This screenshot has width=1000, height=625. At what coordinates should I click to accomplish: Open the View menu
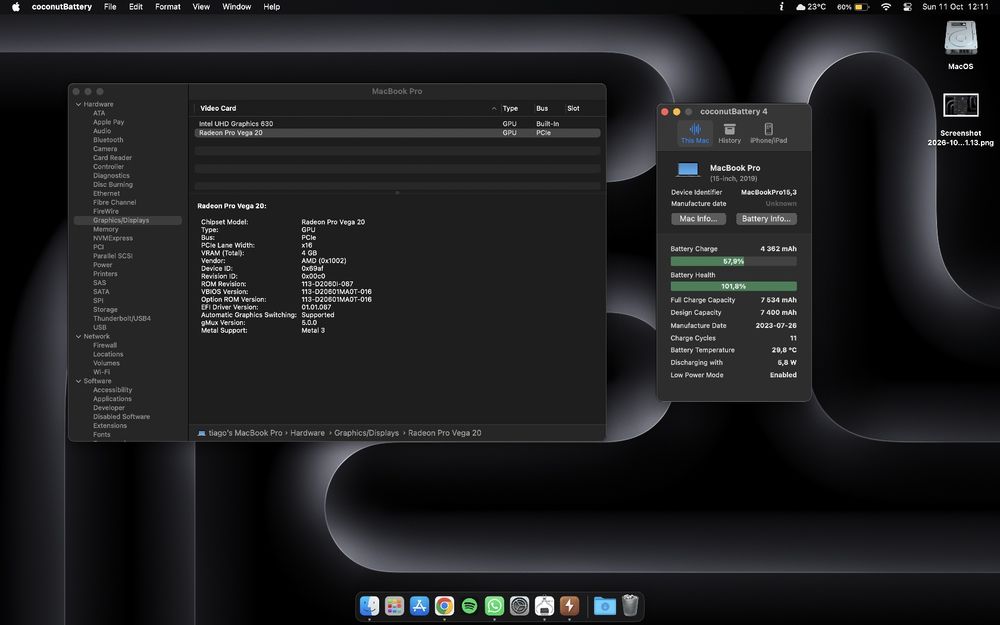pos(202,6)
